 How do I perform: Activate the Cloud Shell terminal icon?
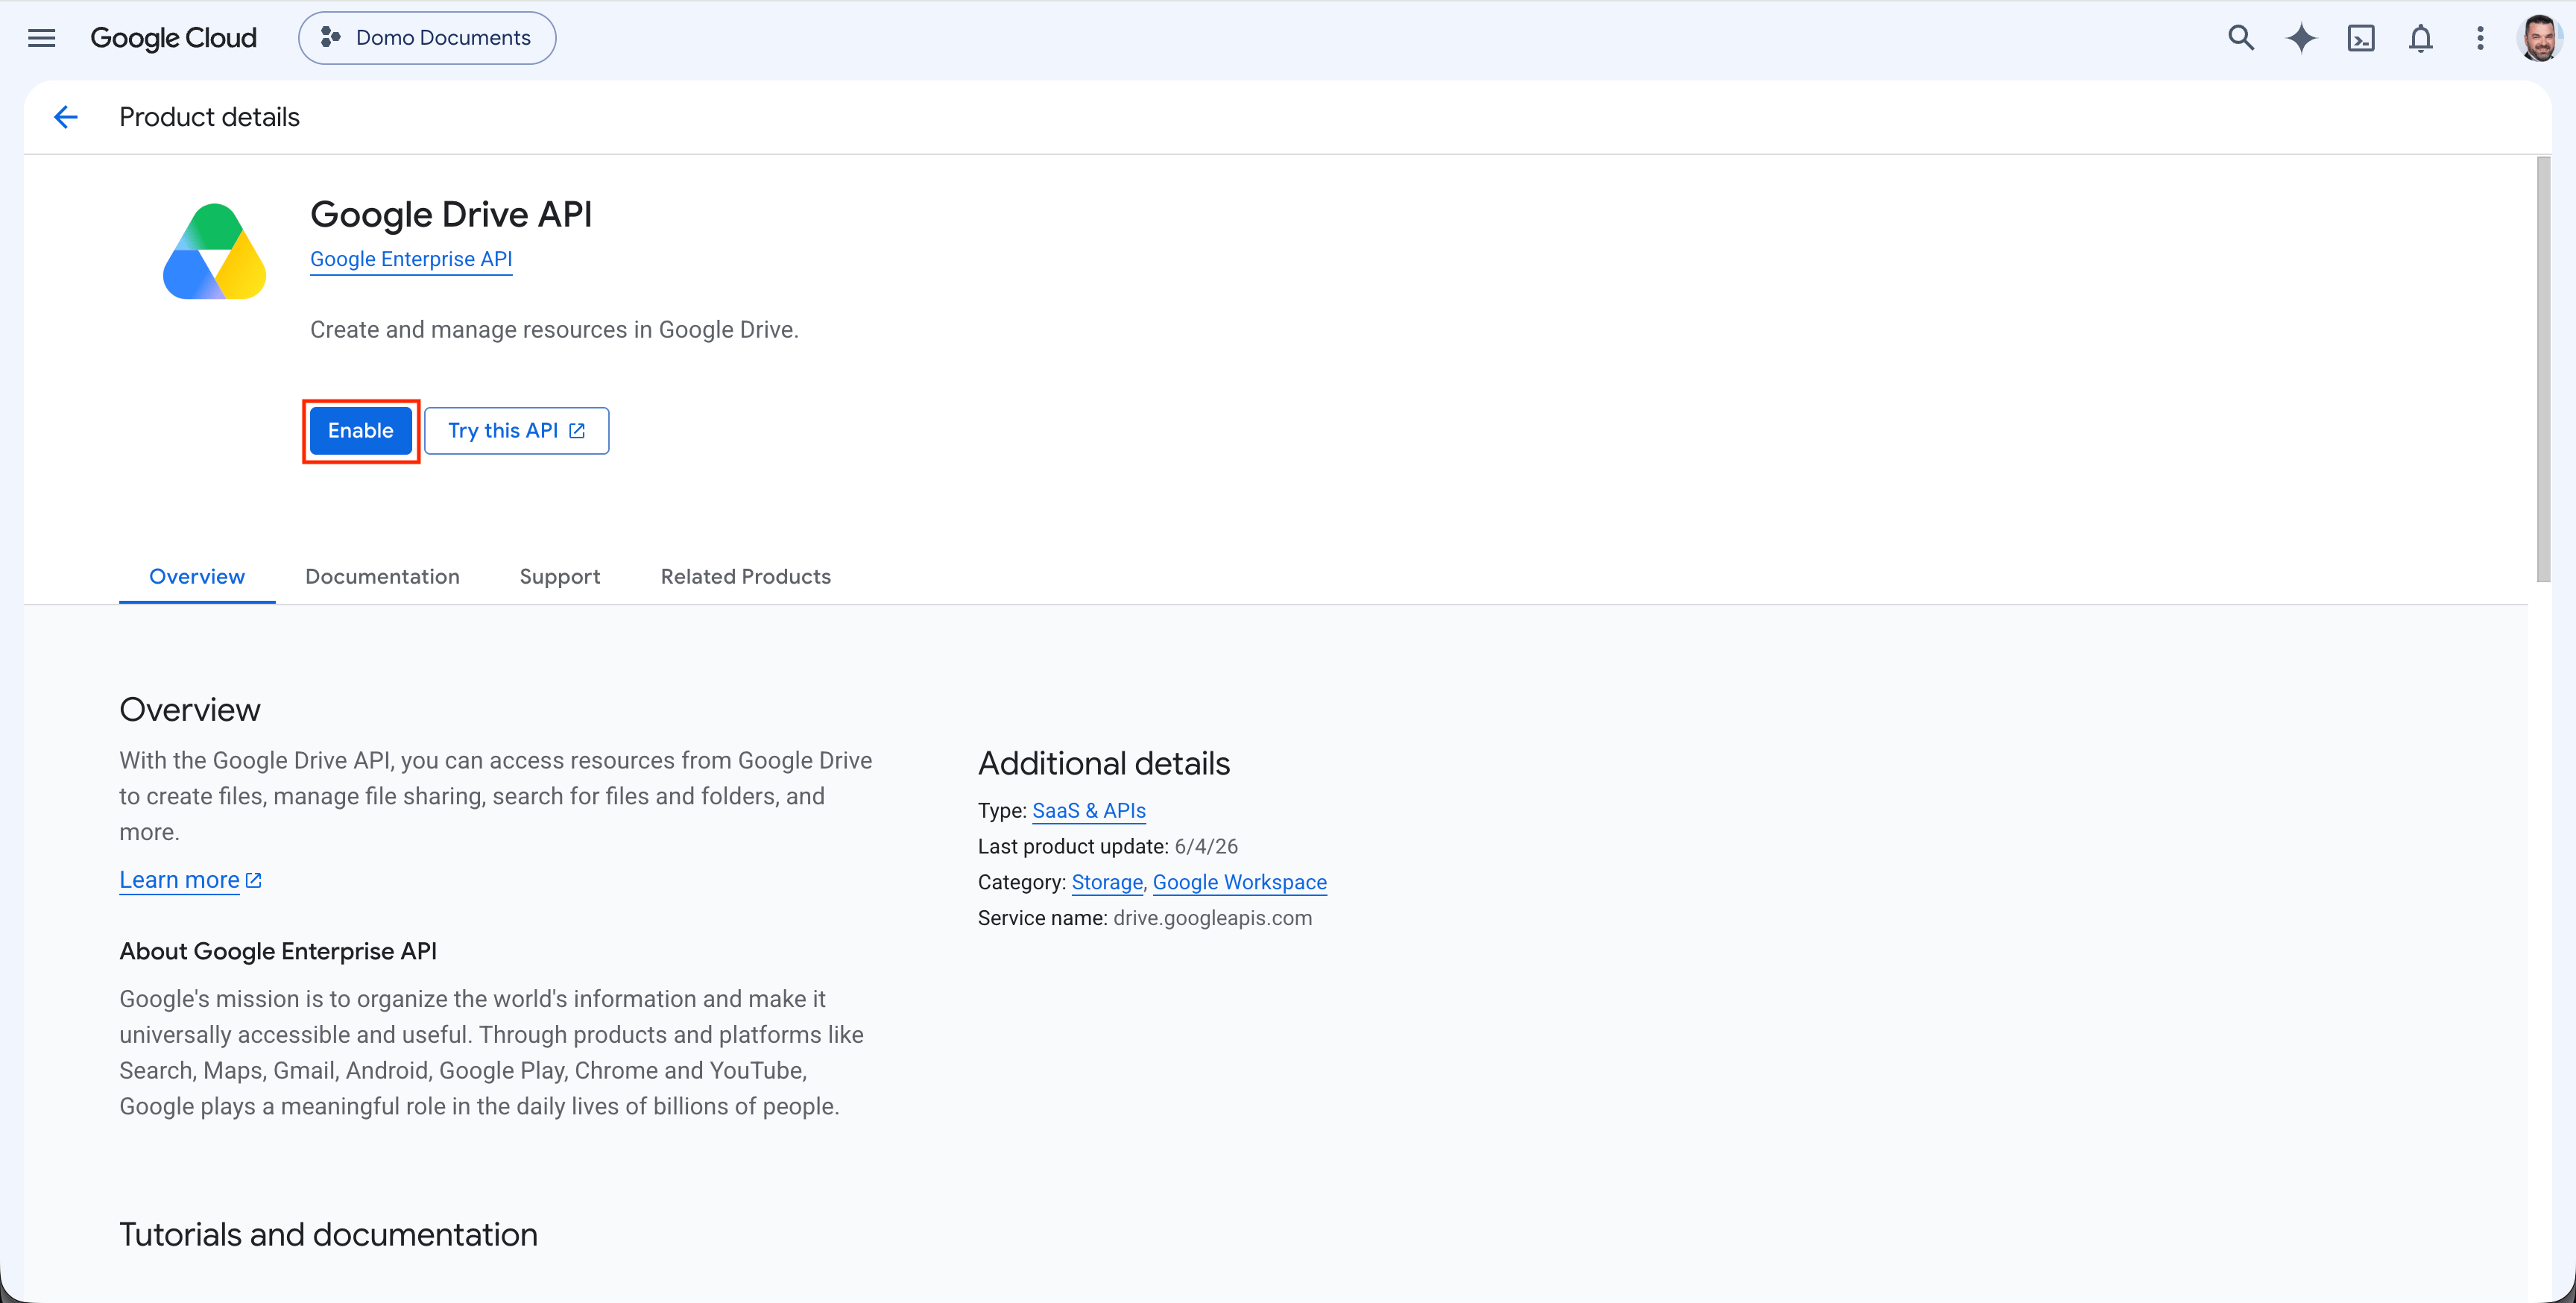pos(2361,38)
